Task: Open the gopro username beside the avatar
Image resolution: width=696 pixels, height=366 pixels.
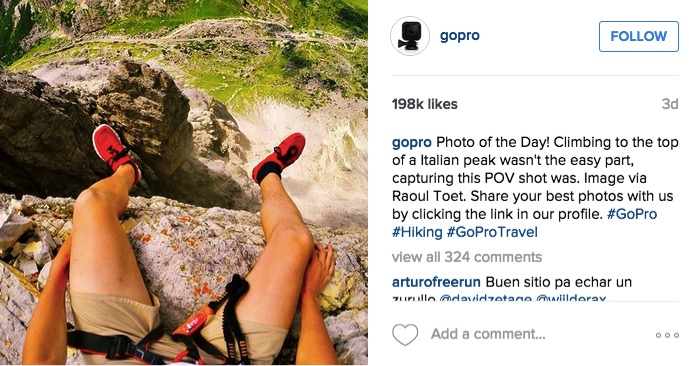Action: 459,35
